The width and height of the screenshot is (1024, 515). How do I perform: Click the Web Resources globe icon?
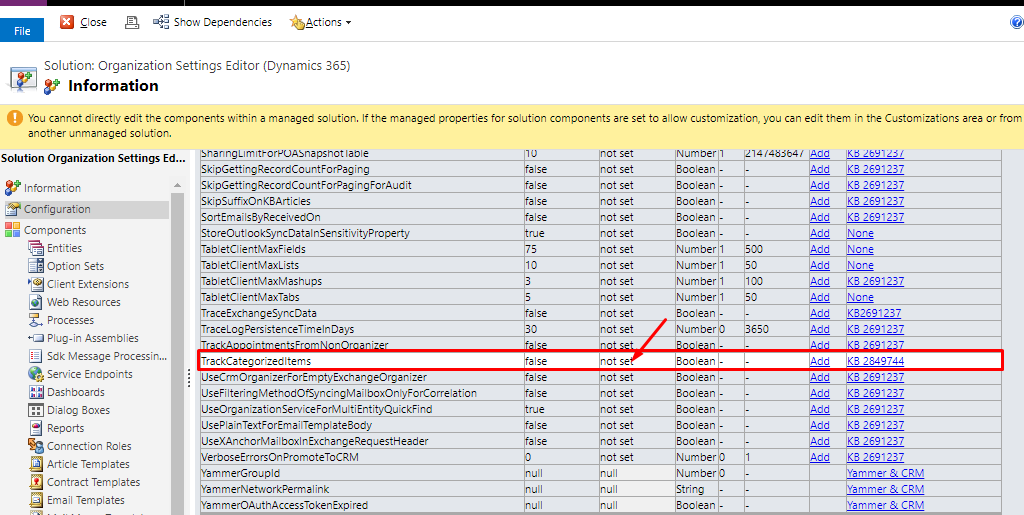[36, 302]
